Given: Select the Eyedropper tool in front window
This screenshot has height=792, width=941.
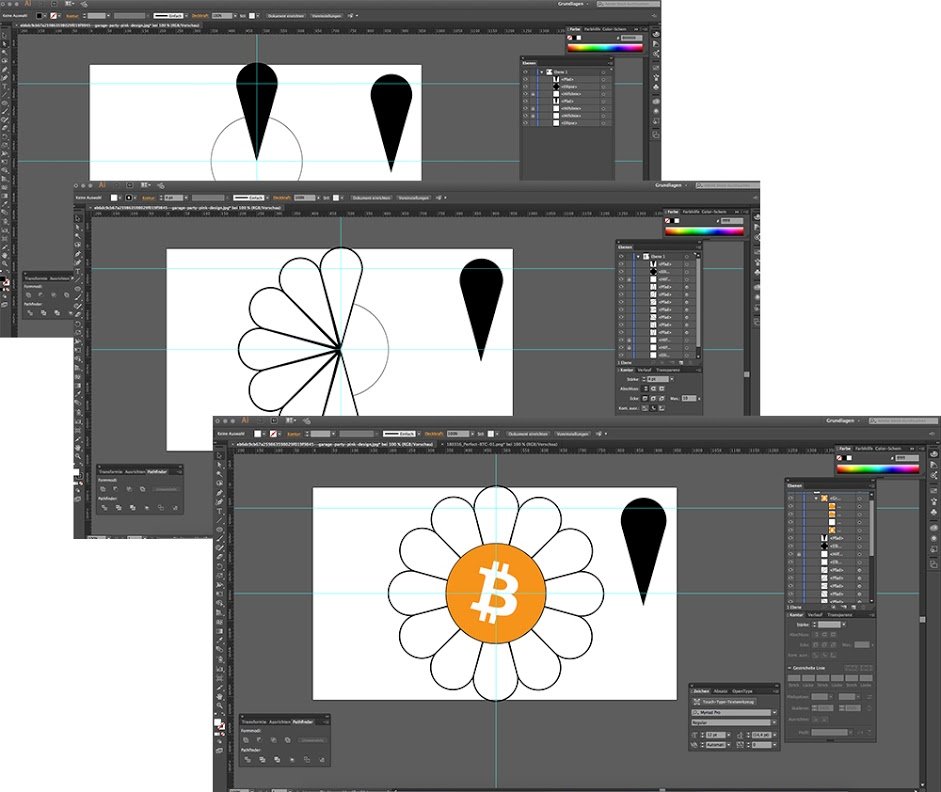Looking at the screenshot, I should point(220,640).
